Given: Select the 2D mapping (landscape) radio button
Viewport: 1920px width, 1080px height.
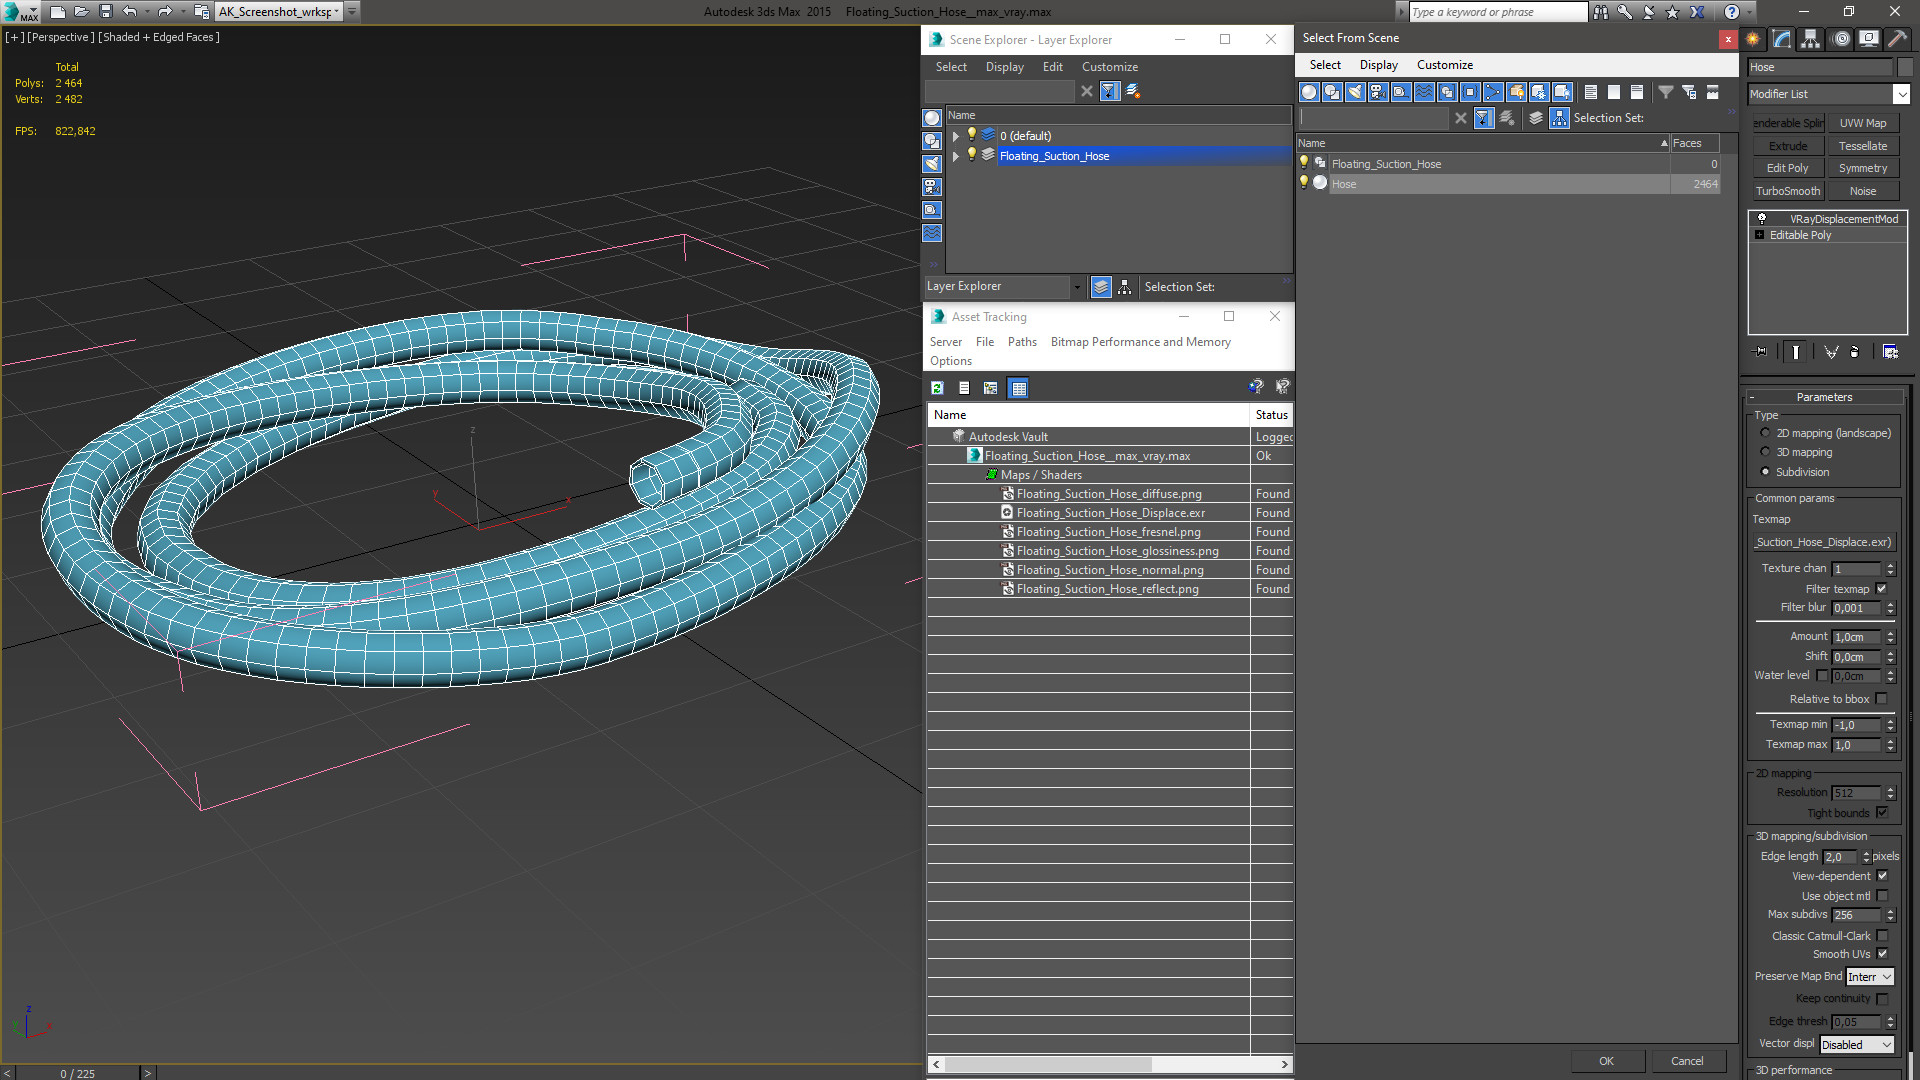Looking at the screenshot, I should tap(1765, 433).
